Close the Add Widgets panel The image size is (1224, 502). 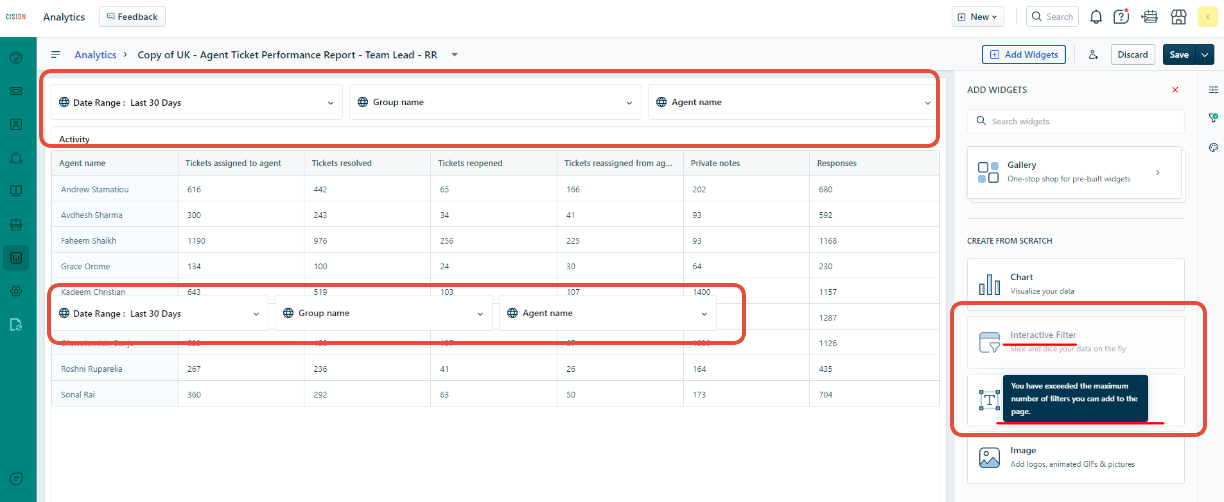pos(1175,90)
